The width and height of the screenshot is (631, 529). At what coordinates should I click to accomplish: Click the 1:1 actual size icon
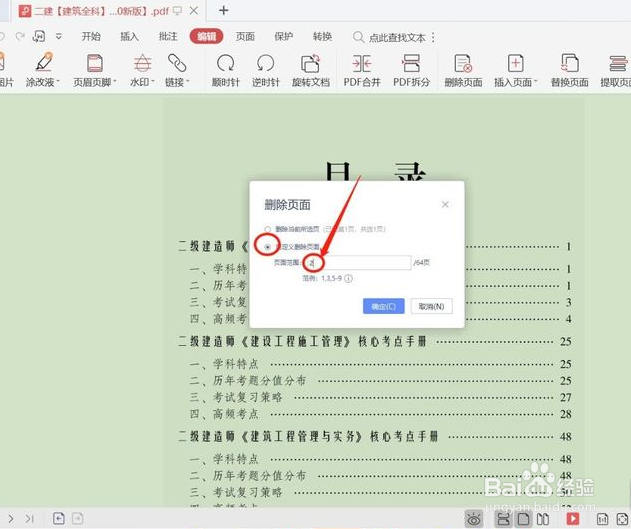coord(602,519)
